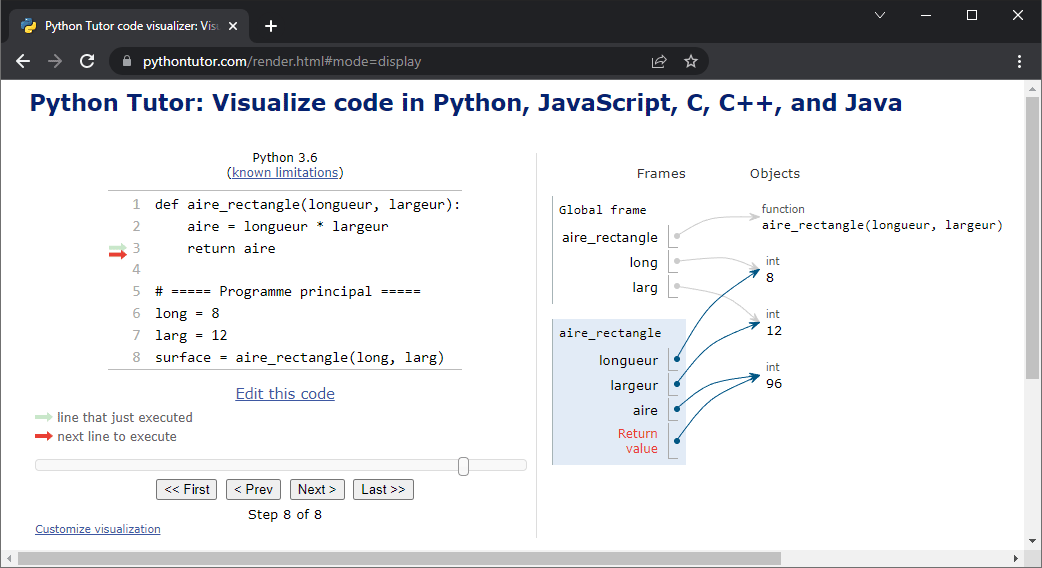
Task: Click code line 1 def aire_rectangle
Action: (x=307, y=205)
